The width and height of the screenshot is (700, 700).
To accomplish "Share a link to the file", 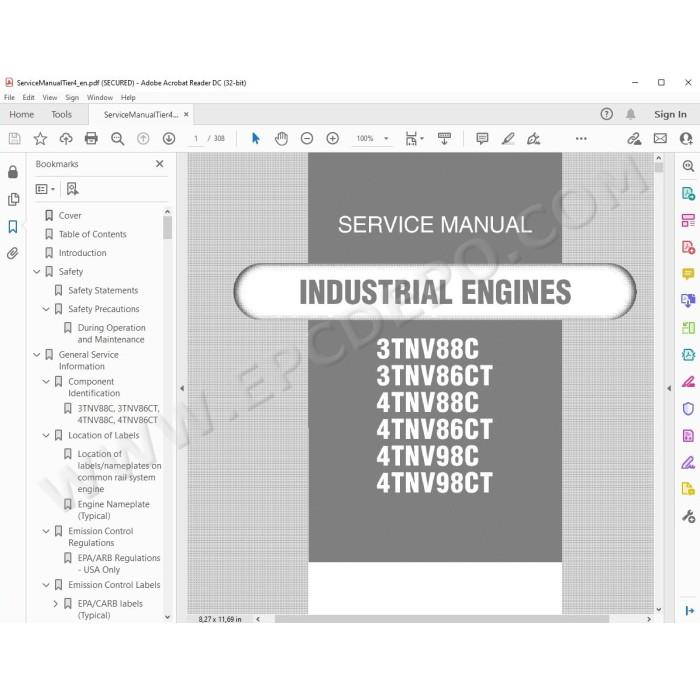I will [634, 139].
